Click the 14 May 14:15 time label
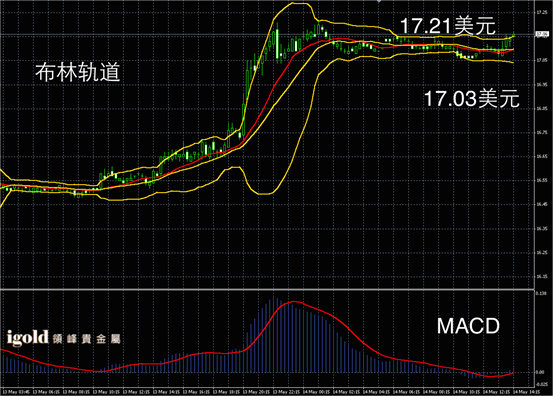553x396 pixels. pyautogui.click(x=526, y=392)
